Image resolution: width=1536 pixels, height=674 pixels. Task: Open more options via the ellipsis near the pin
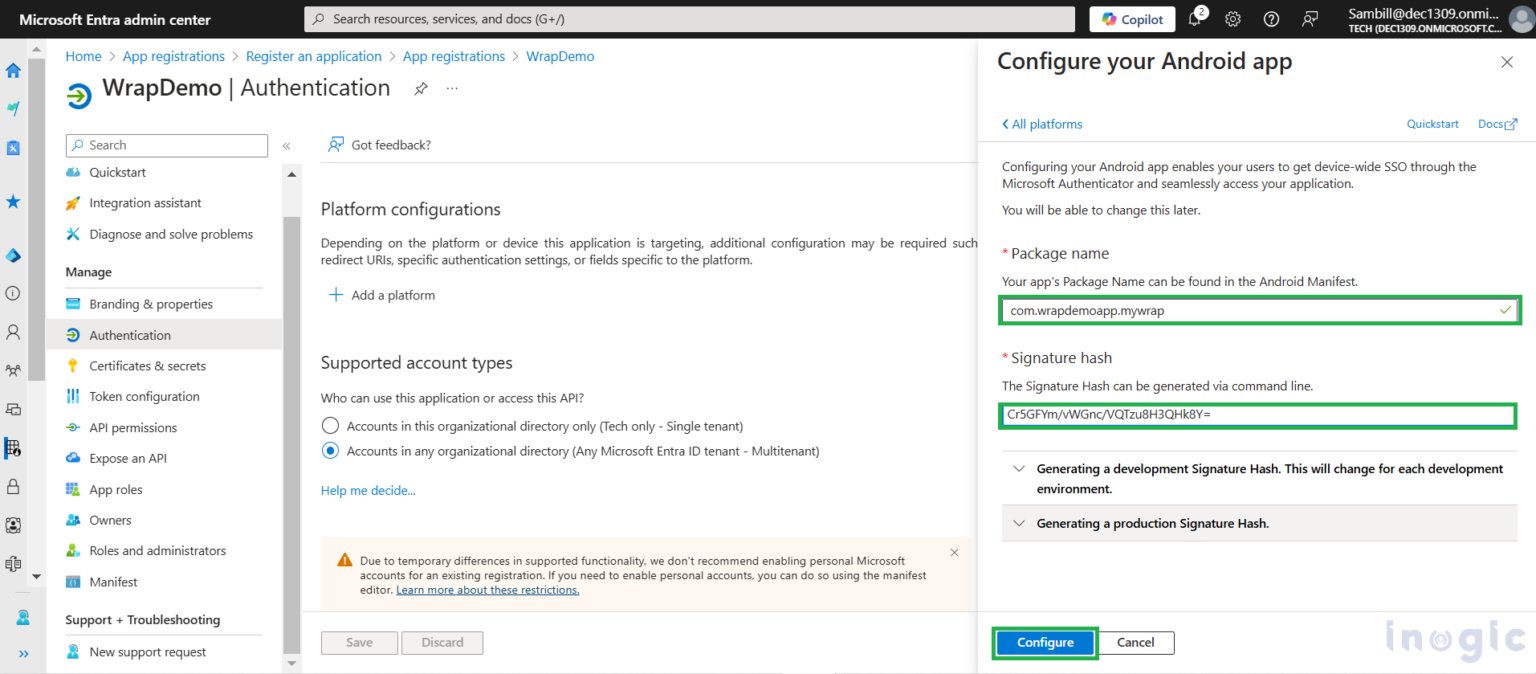(x=451, y=89)
